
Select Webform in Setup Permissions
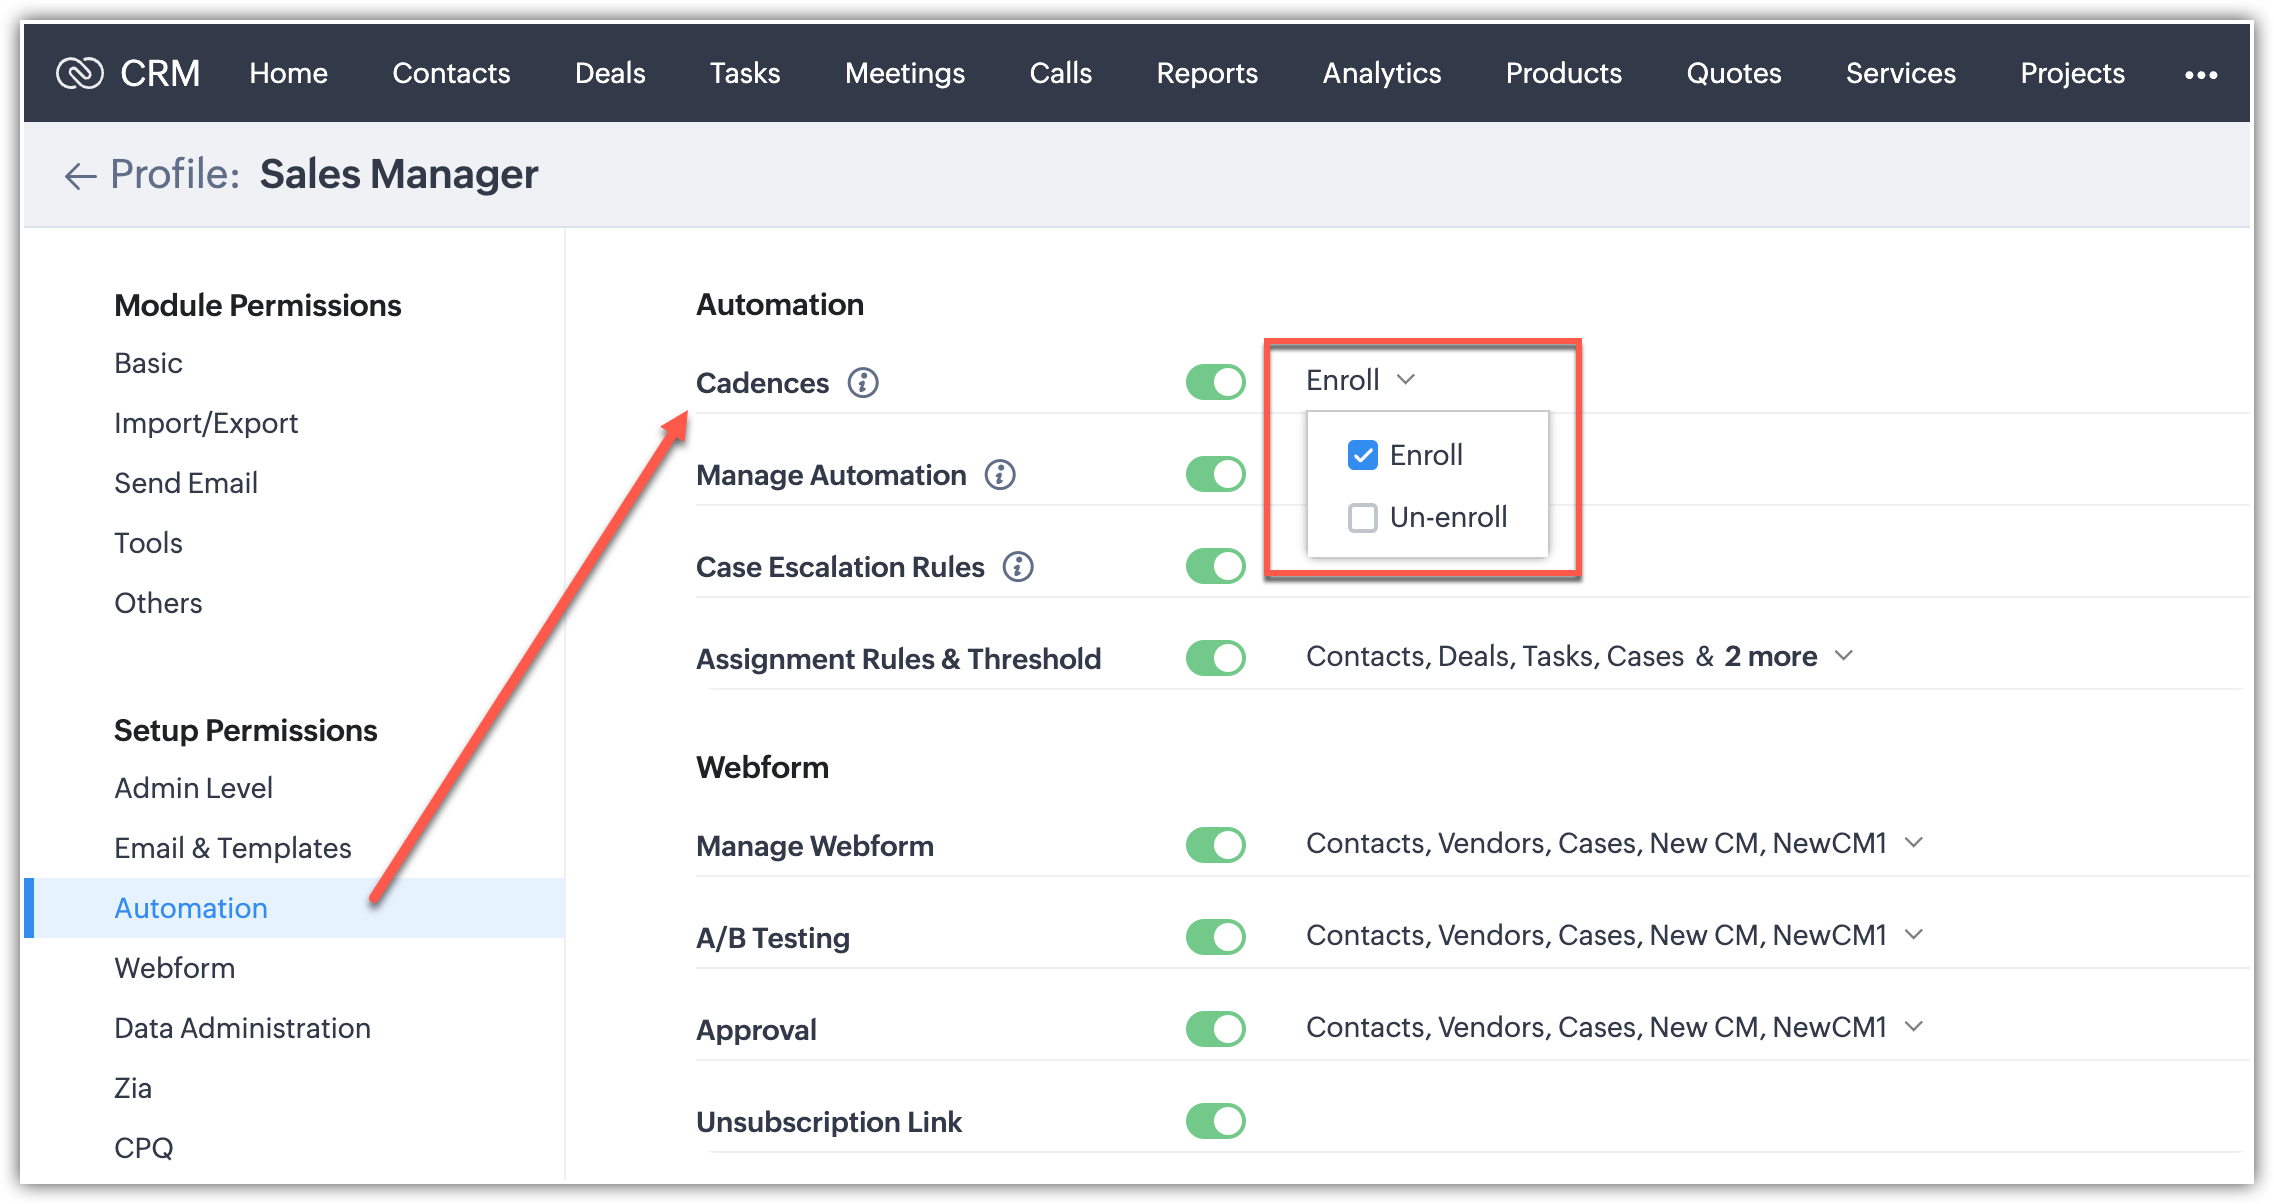pyautogui.click(x=174, y=967)
